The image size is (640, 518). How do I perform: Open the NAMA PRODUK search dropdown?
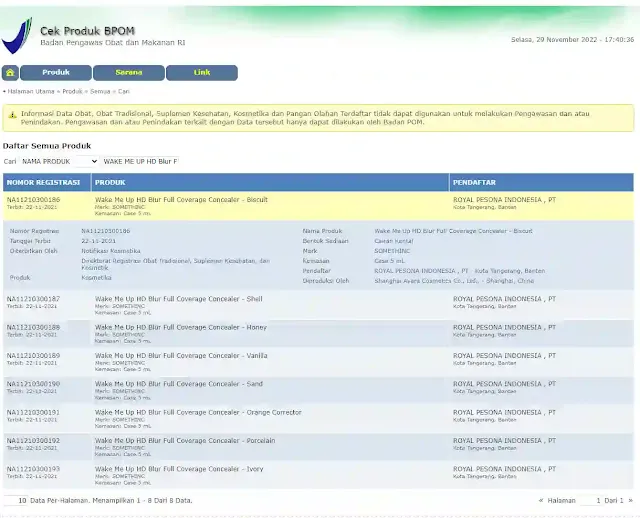(x=59, y=162)
